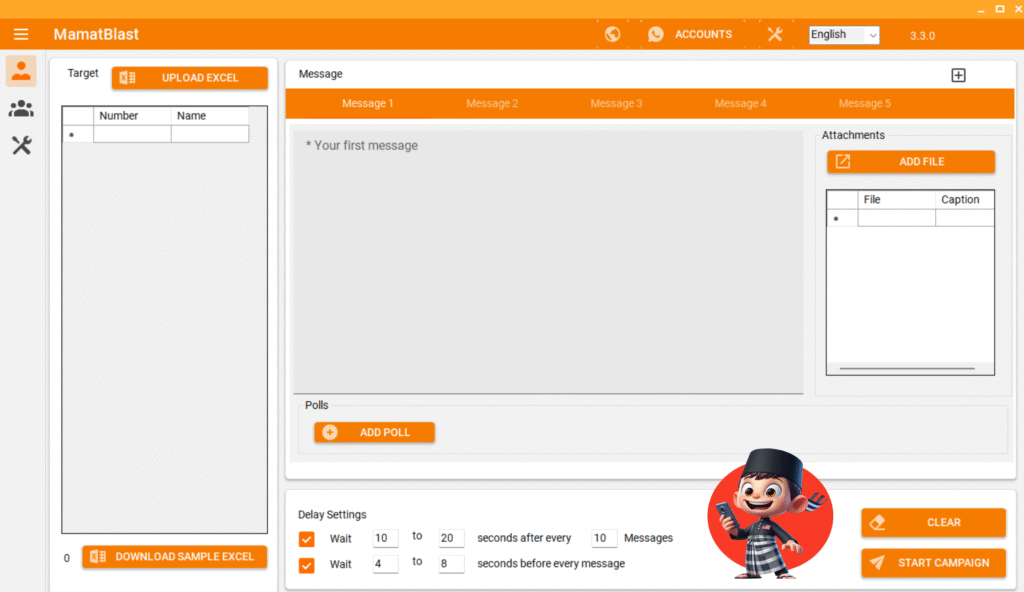
Task: Toggle wait before every message checkbox
Action: click(x=307, y=565)
